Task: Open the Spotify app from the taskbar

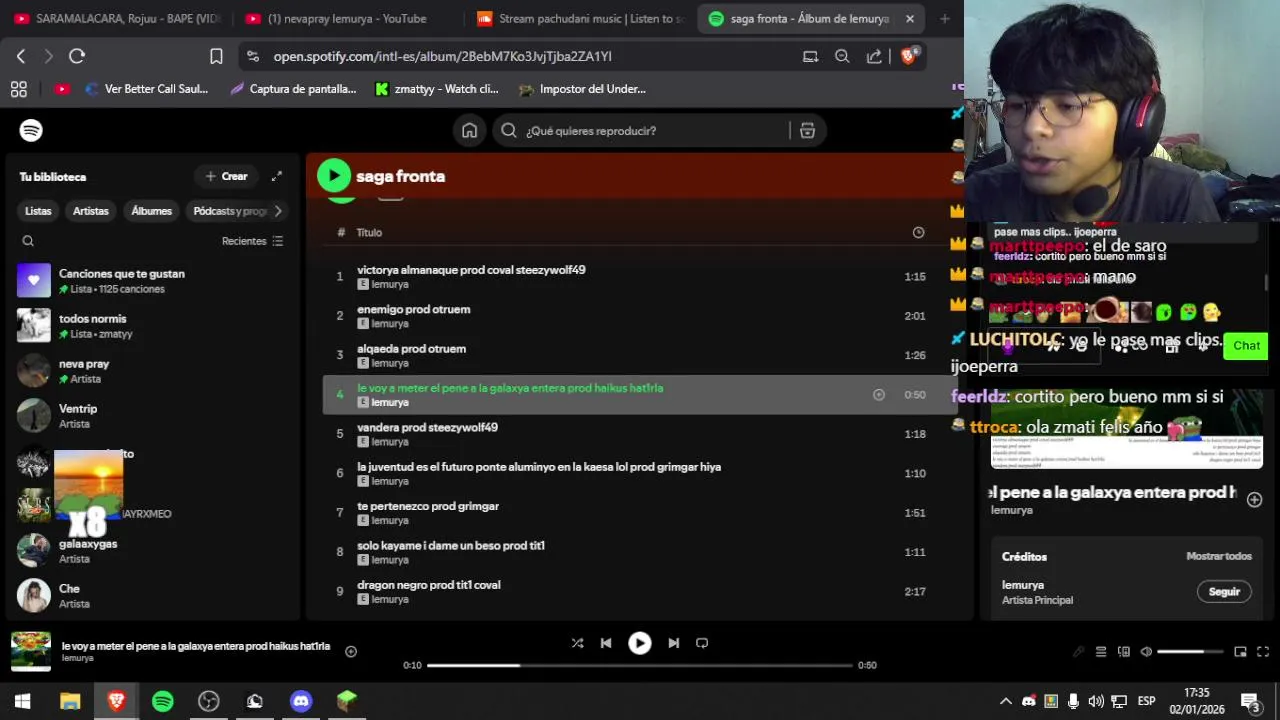Action: (163, 701)
